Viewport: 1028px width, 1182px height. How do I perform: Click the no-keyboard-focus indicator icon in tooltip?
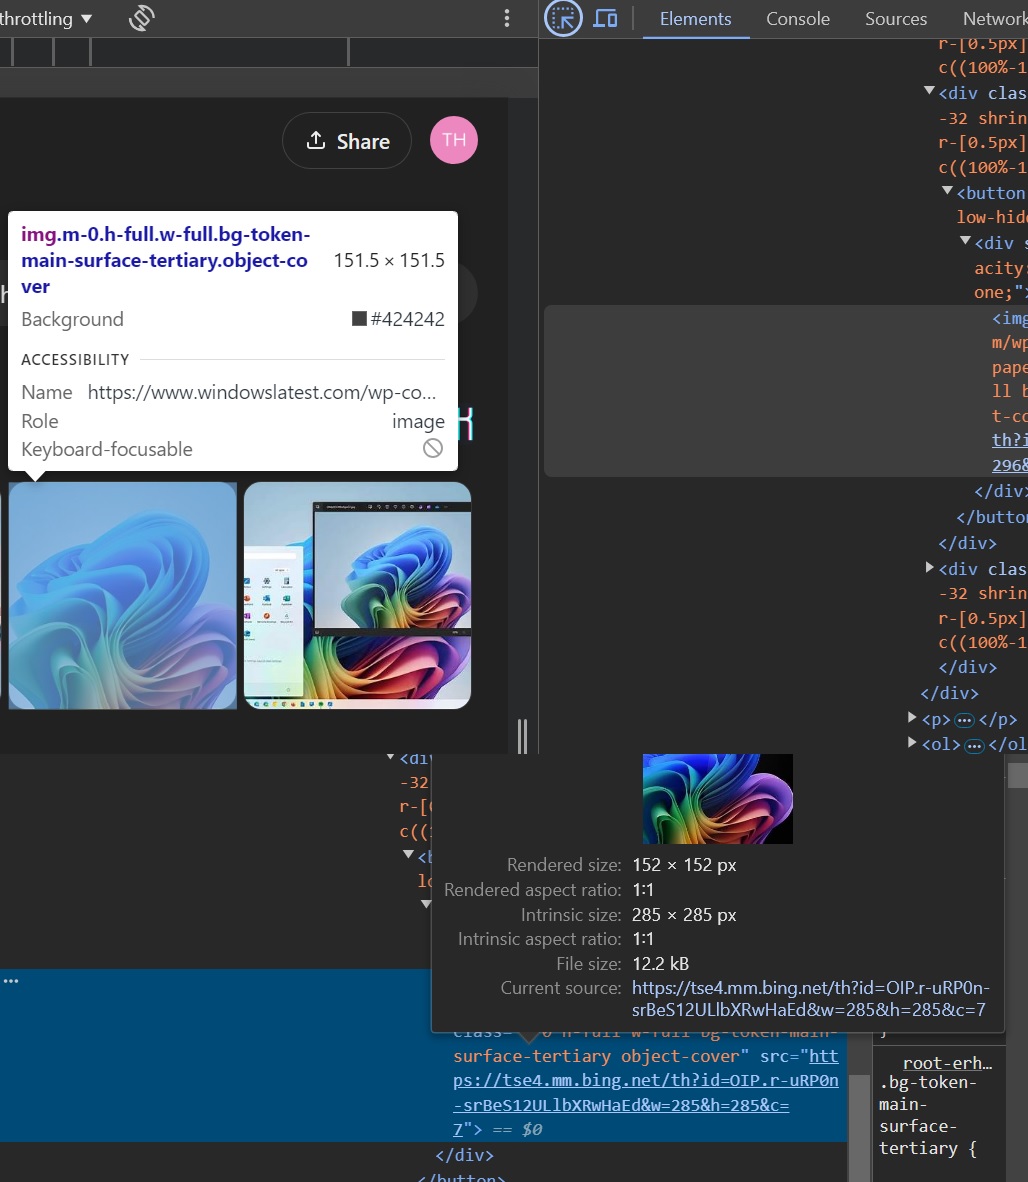pos(432,448)
